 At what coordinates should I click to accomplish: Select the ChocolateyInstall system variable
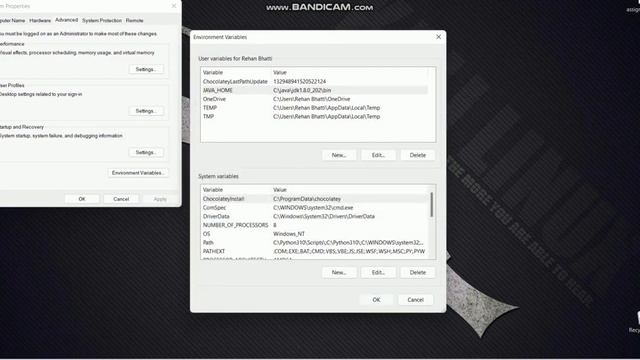(315, 199)
